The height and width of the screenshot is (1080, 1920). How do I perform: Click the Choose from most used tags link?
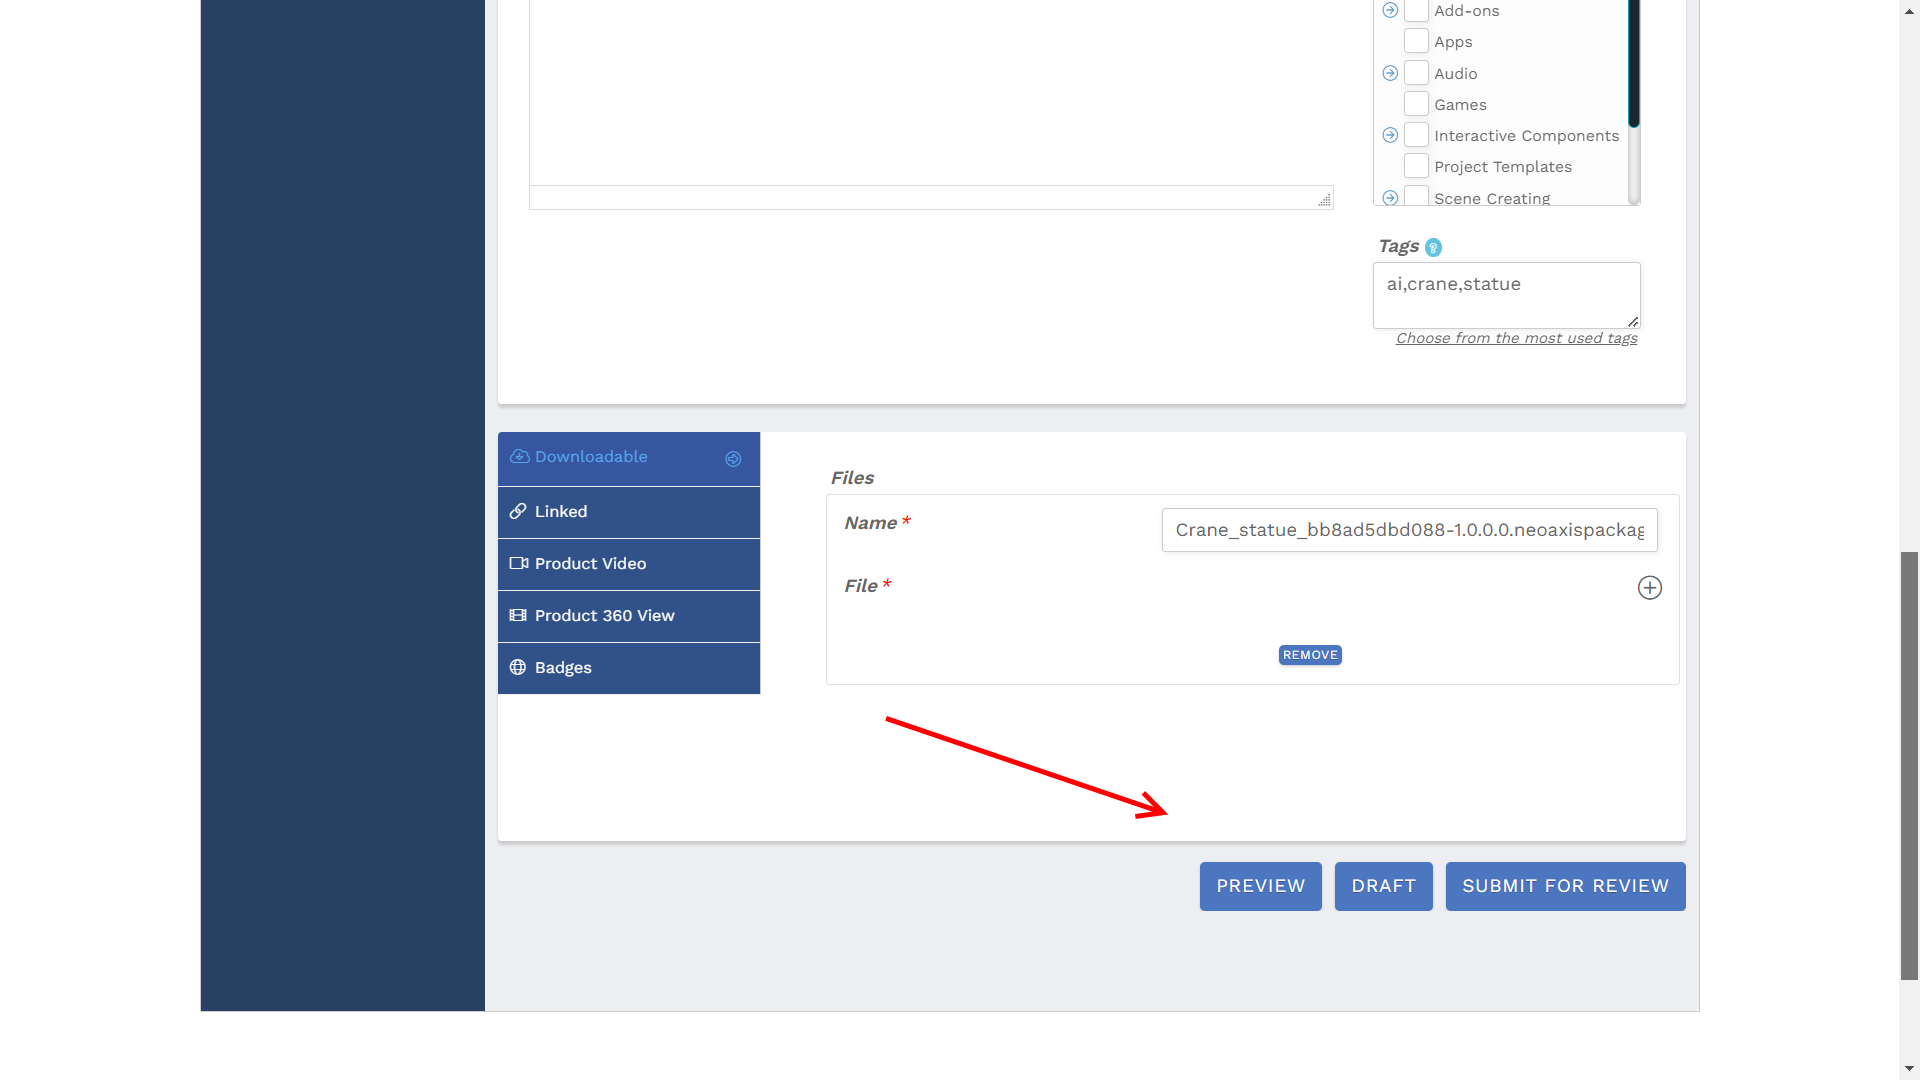point(1516,338)
